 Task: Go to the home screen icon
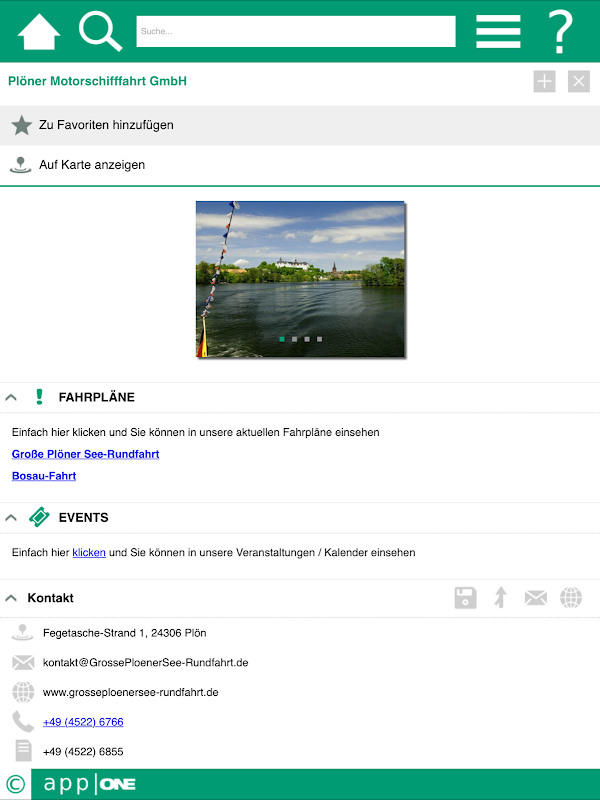point(39,32)
